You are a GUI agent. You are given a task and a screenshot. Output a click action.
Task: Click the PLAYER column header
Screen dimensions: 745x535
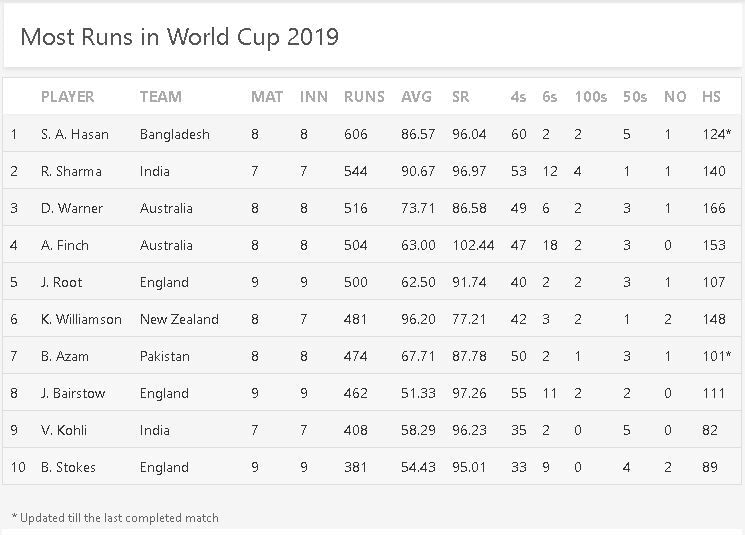point(67,97)
